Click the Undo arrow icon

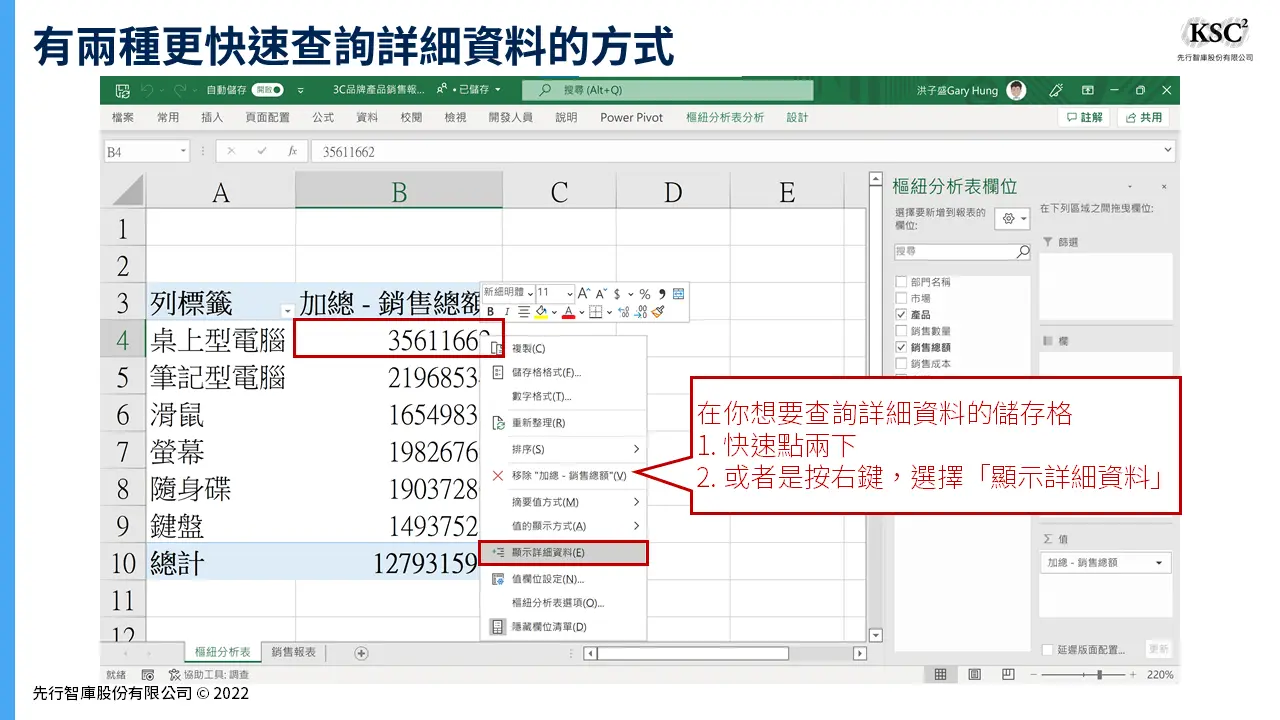point(147,90)
